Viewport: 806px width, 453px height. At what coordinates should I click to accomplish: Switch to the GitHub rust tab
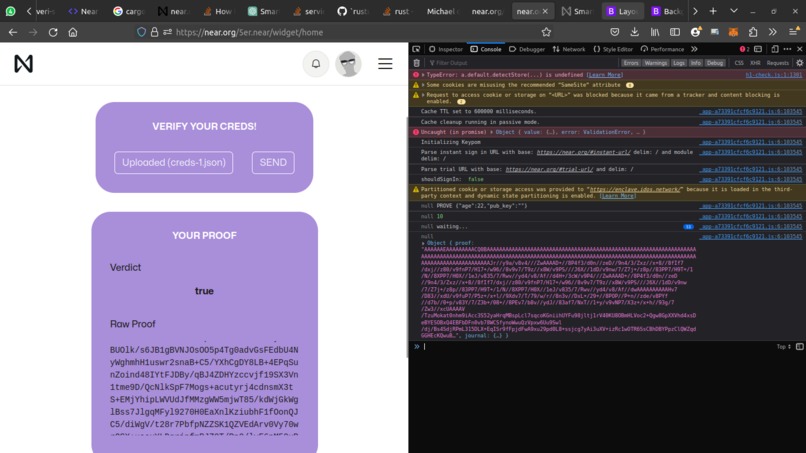coord(354,11)
